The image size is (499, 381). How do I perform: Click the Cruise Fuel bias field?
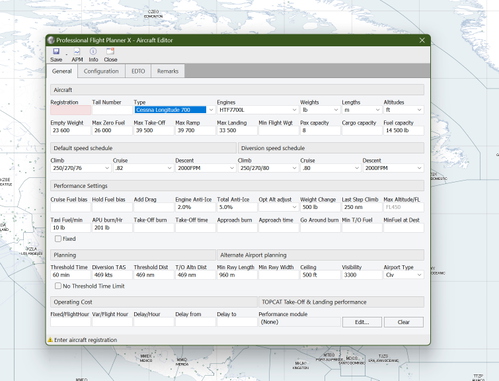pyautogui.click(x=70, y=207)
